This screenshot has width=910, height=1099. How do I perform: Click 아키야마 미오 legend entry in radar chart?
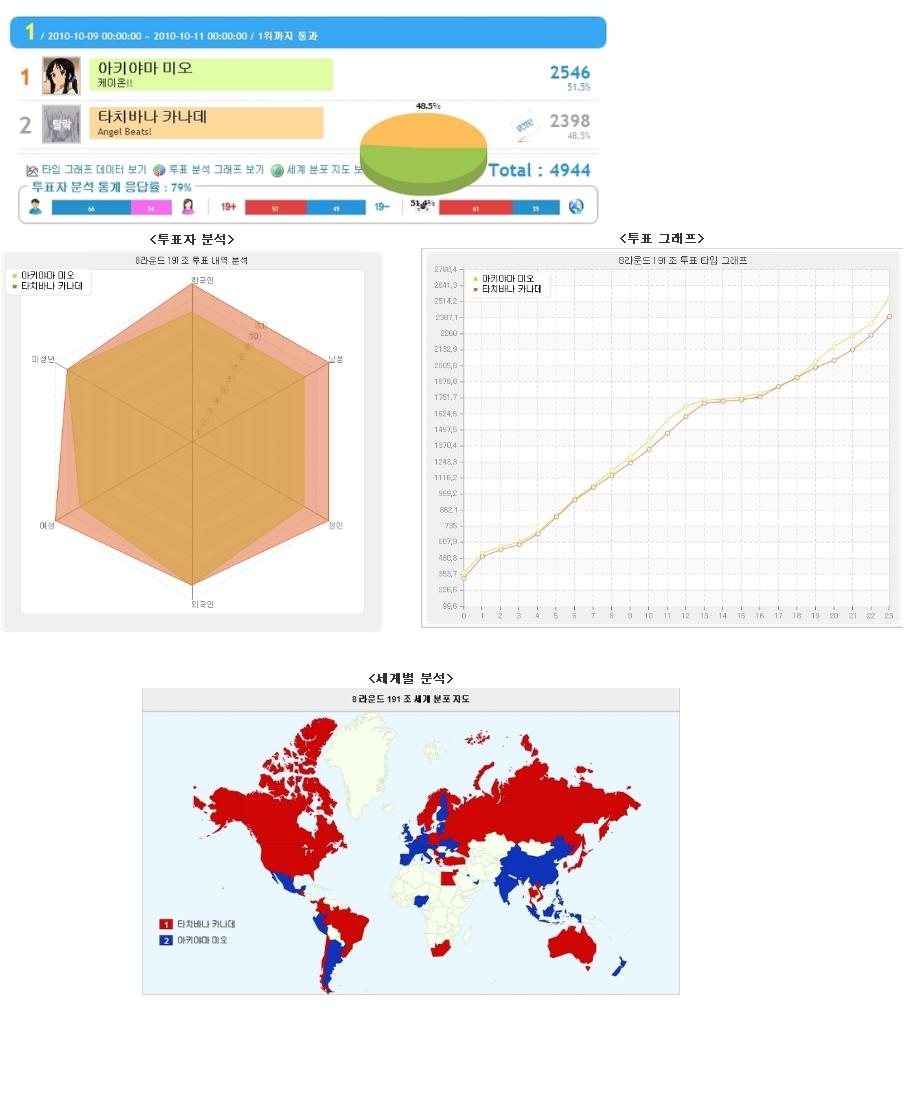(x=43, y=275)
